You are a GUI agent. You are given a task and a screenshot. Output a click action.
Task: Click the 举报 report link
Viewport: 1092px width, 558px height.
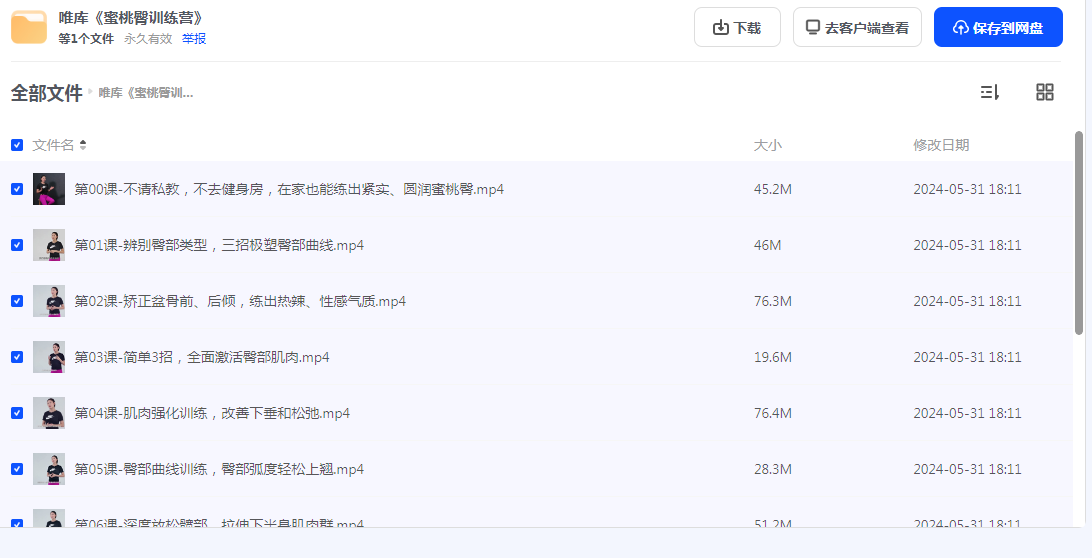click(194, 39)
